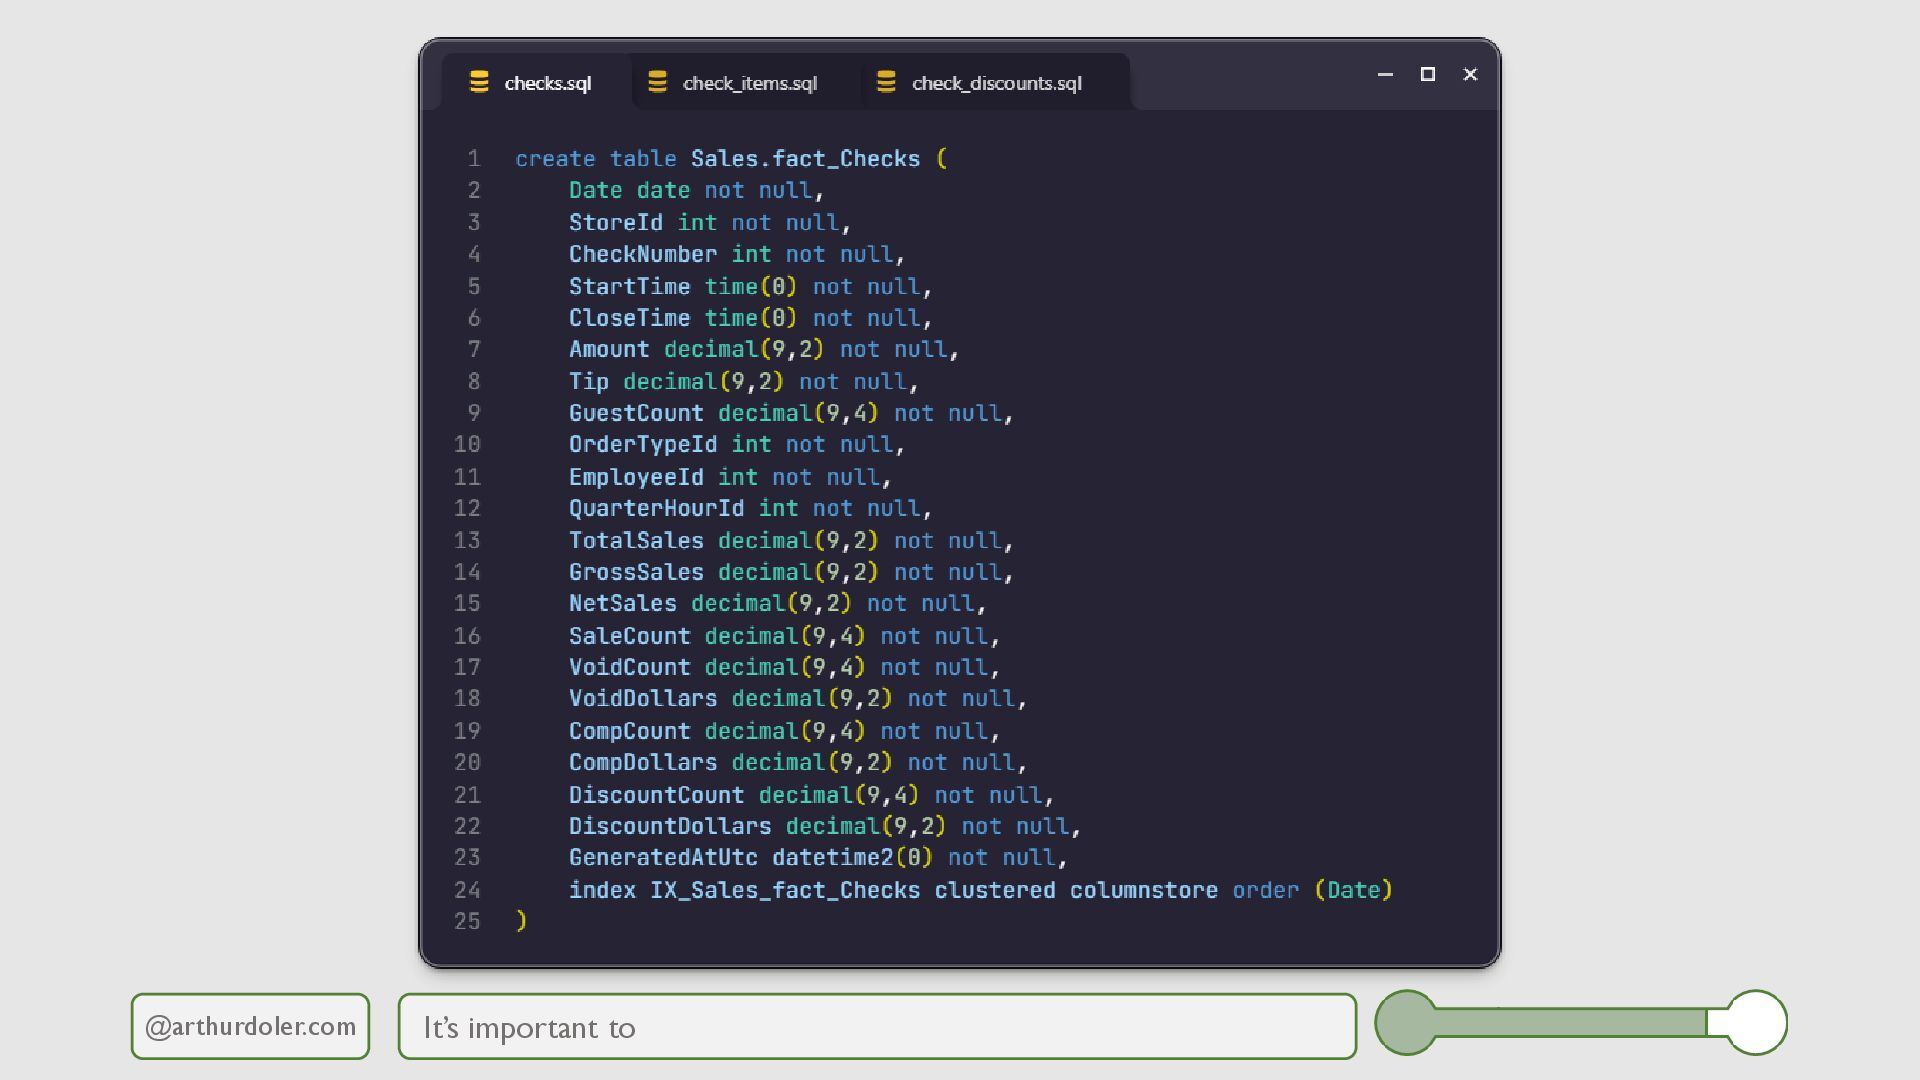The height and width of the screenshot is (1080, 1920).
Task: Maximize the code editor window
Action: click(1428, 74)
